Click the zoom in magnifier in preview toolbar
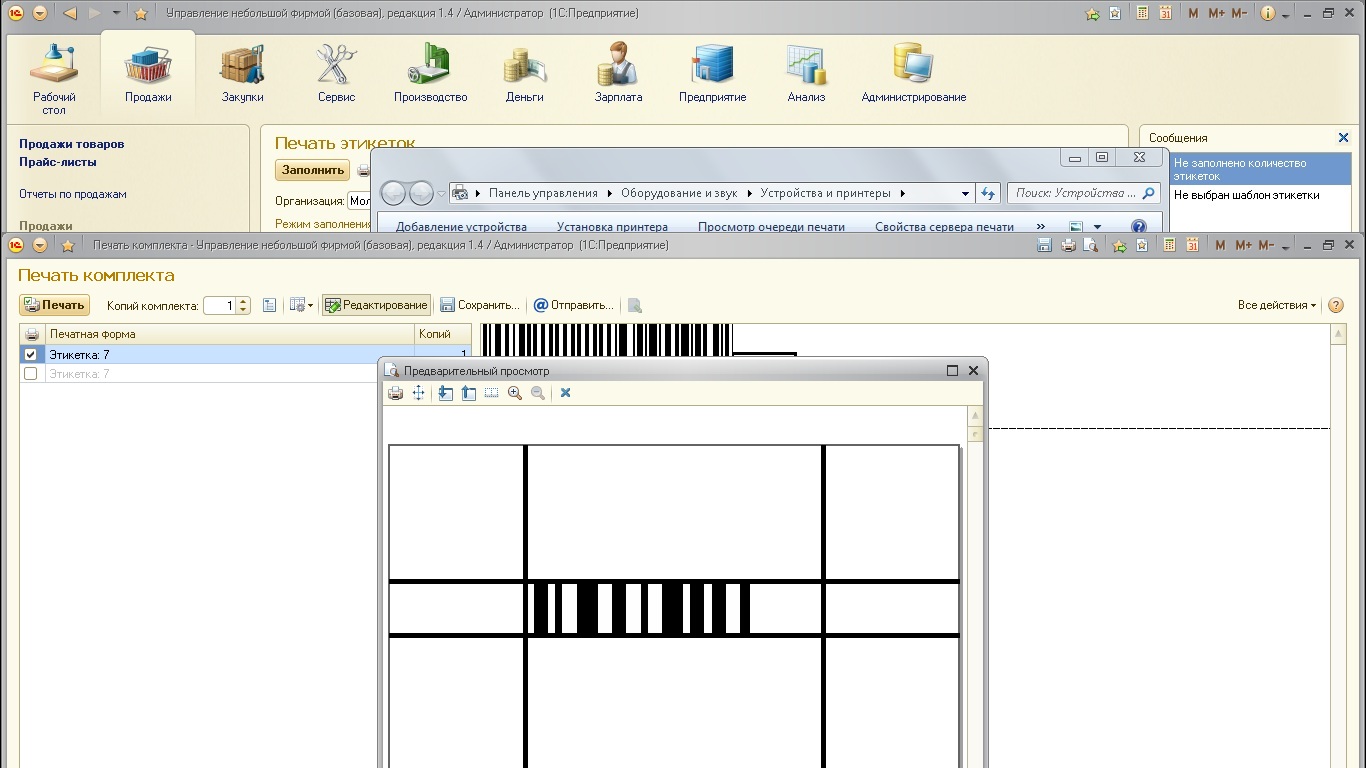The width and height of the screenshot is (1366, 768). click(515, 393)
